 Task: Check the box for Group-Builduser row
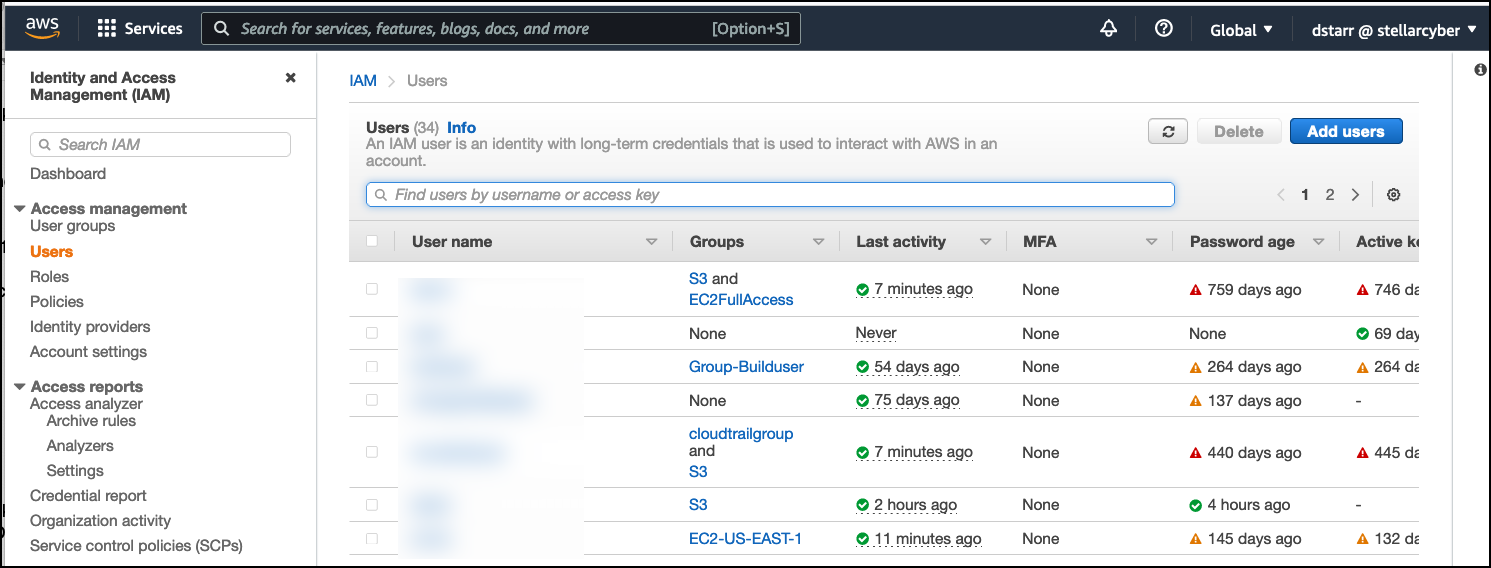372,367
